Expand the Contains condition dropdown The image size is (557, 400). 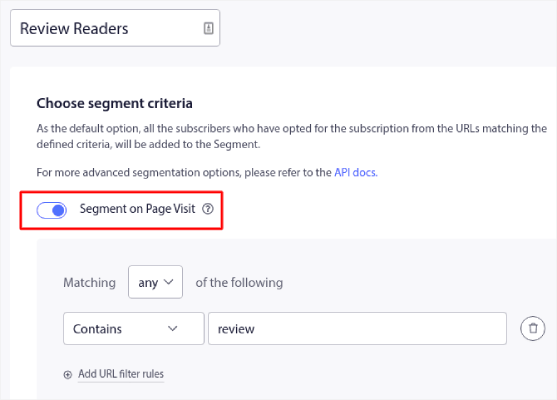coord(134,329)
